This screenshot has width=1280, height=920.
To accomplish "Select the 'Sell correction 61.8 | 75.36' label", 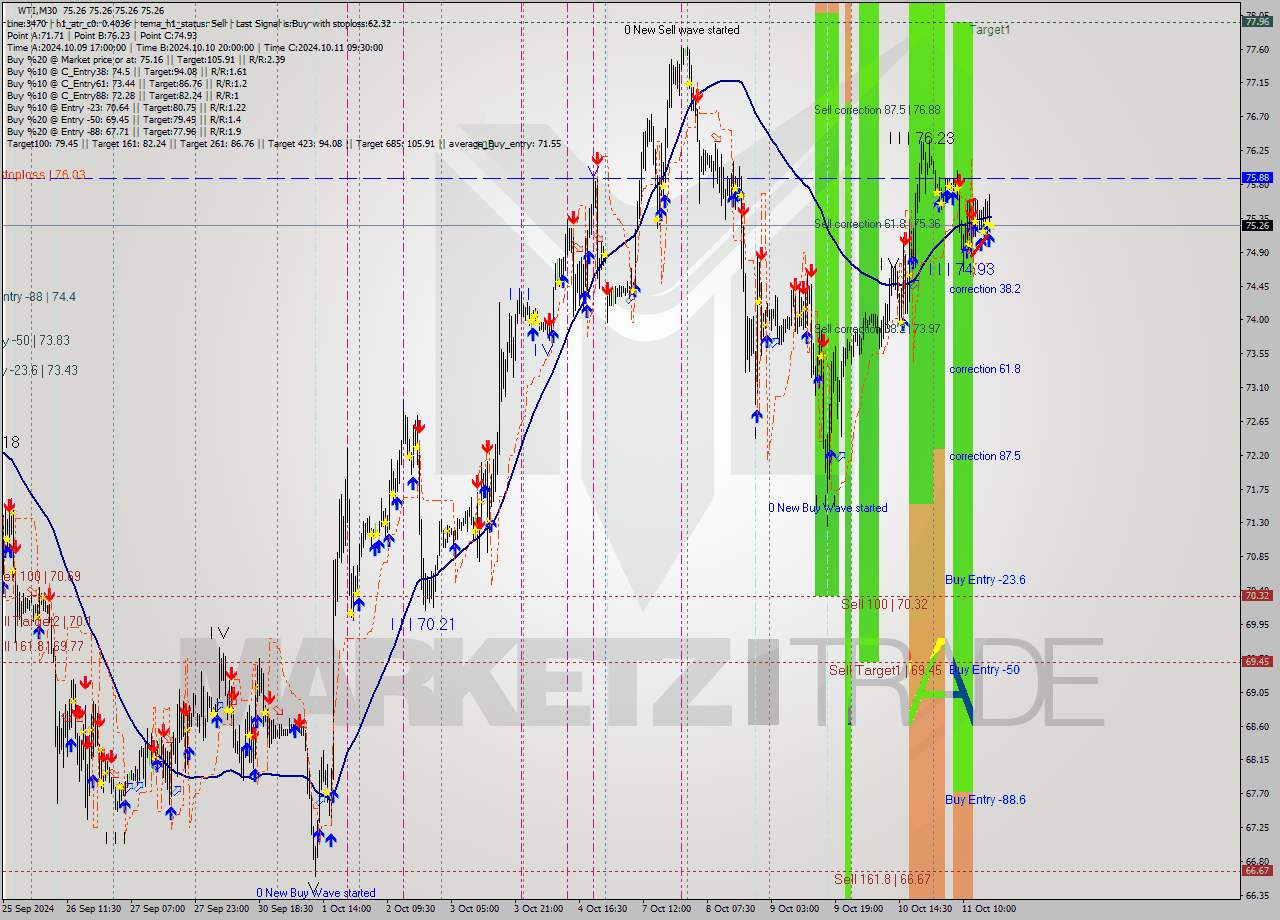I will (877, 224).
